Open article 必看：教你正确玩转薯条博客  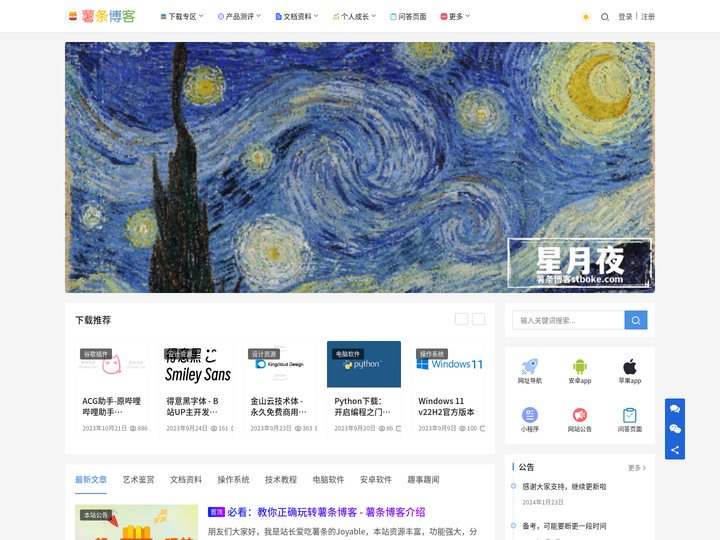pos(326,512)
